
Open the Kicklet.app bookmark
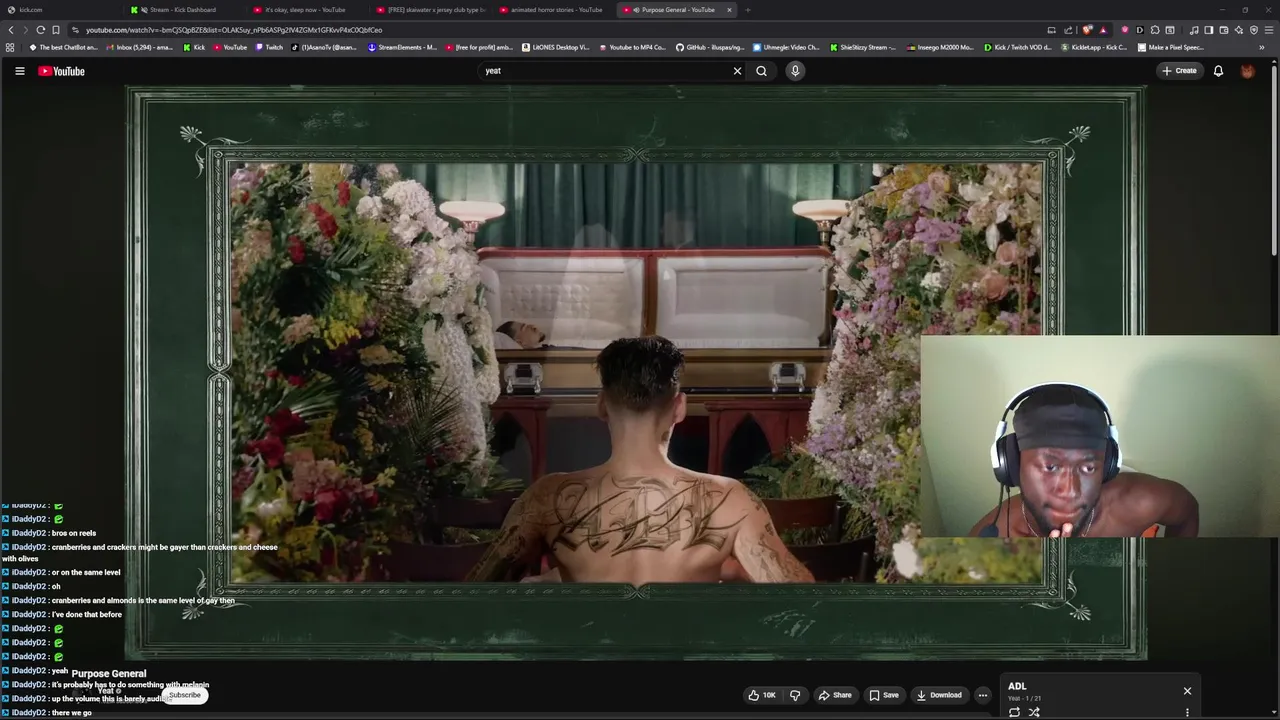click(x=1095, y=47)
